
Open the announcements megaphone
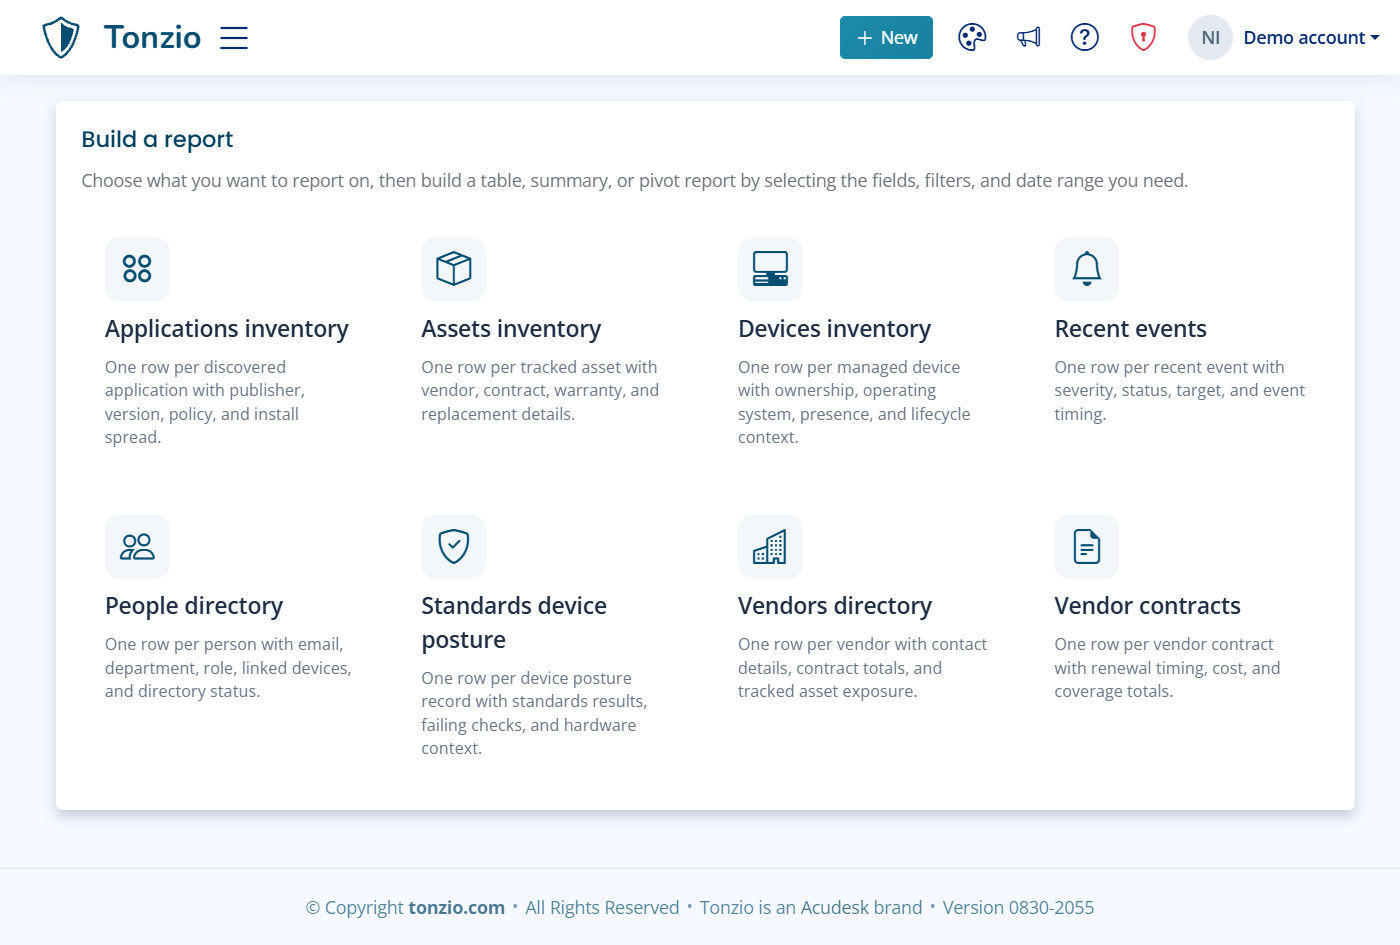pos(1029,38)
